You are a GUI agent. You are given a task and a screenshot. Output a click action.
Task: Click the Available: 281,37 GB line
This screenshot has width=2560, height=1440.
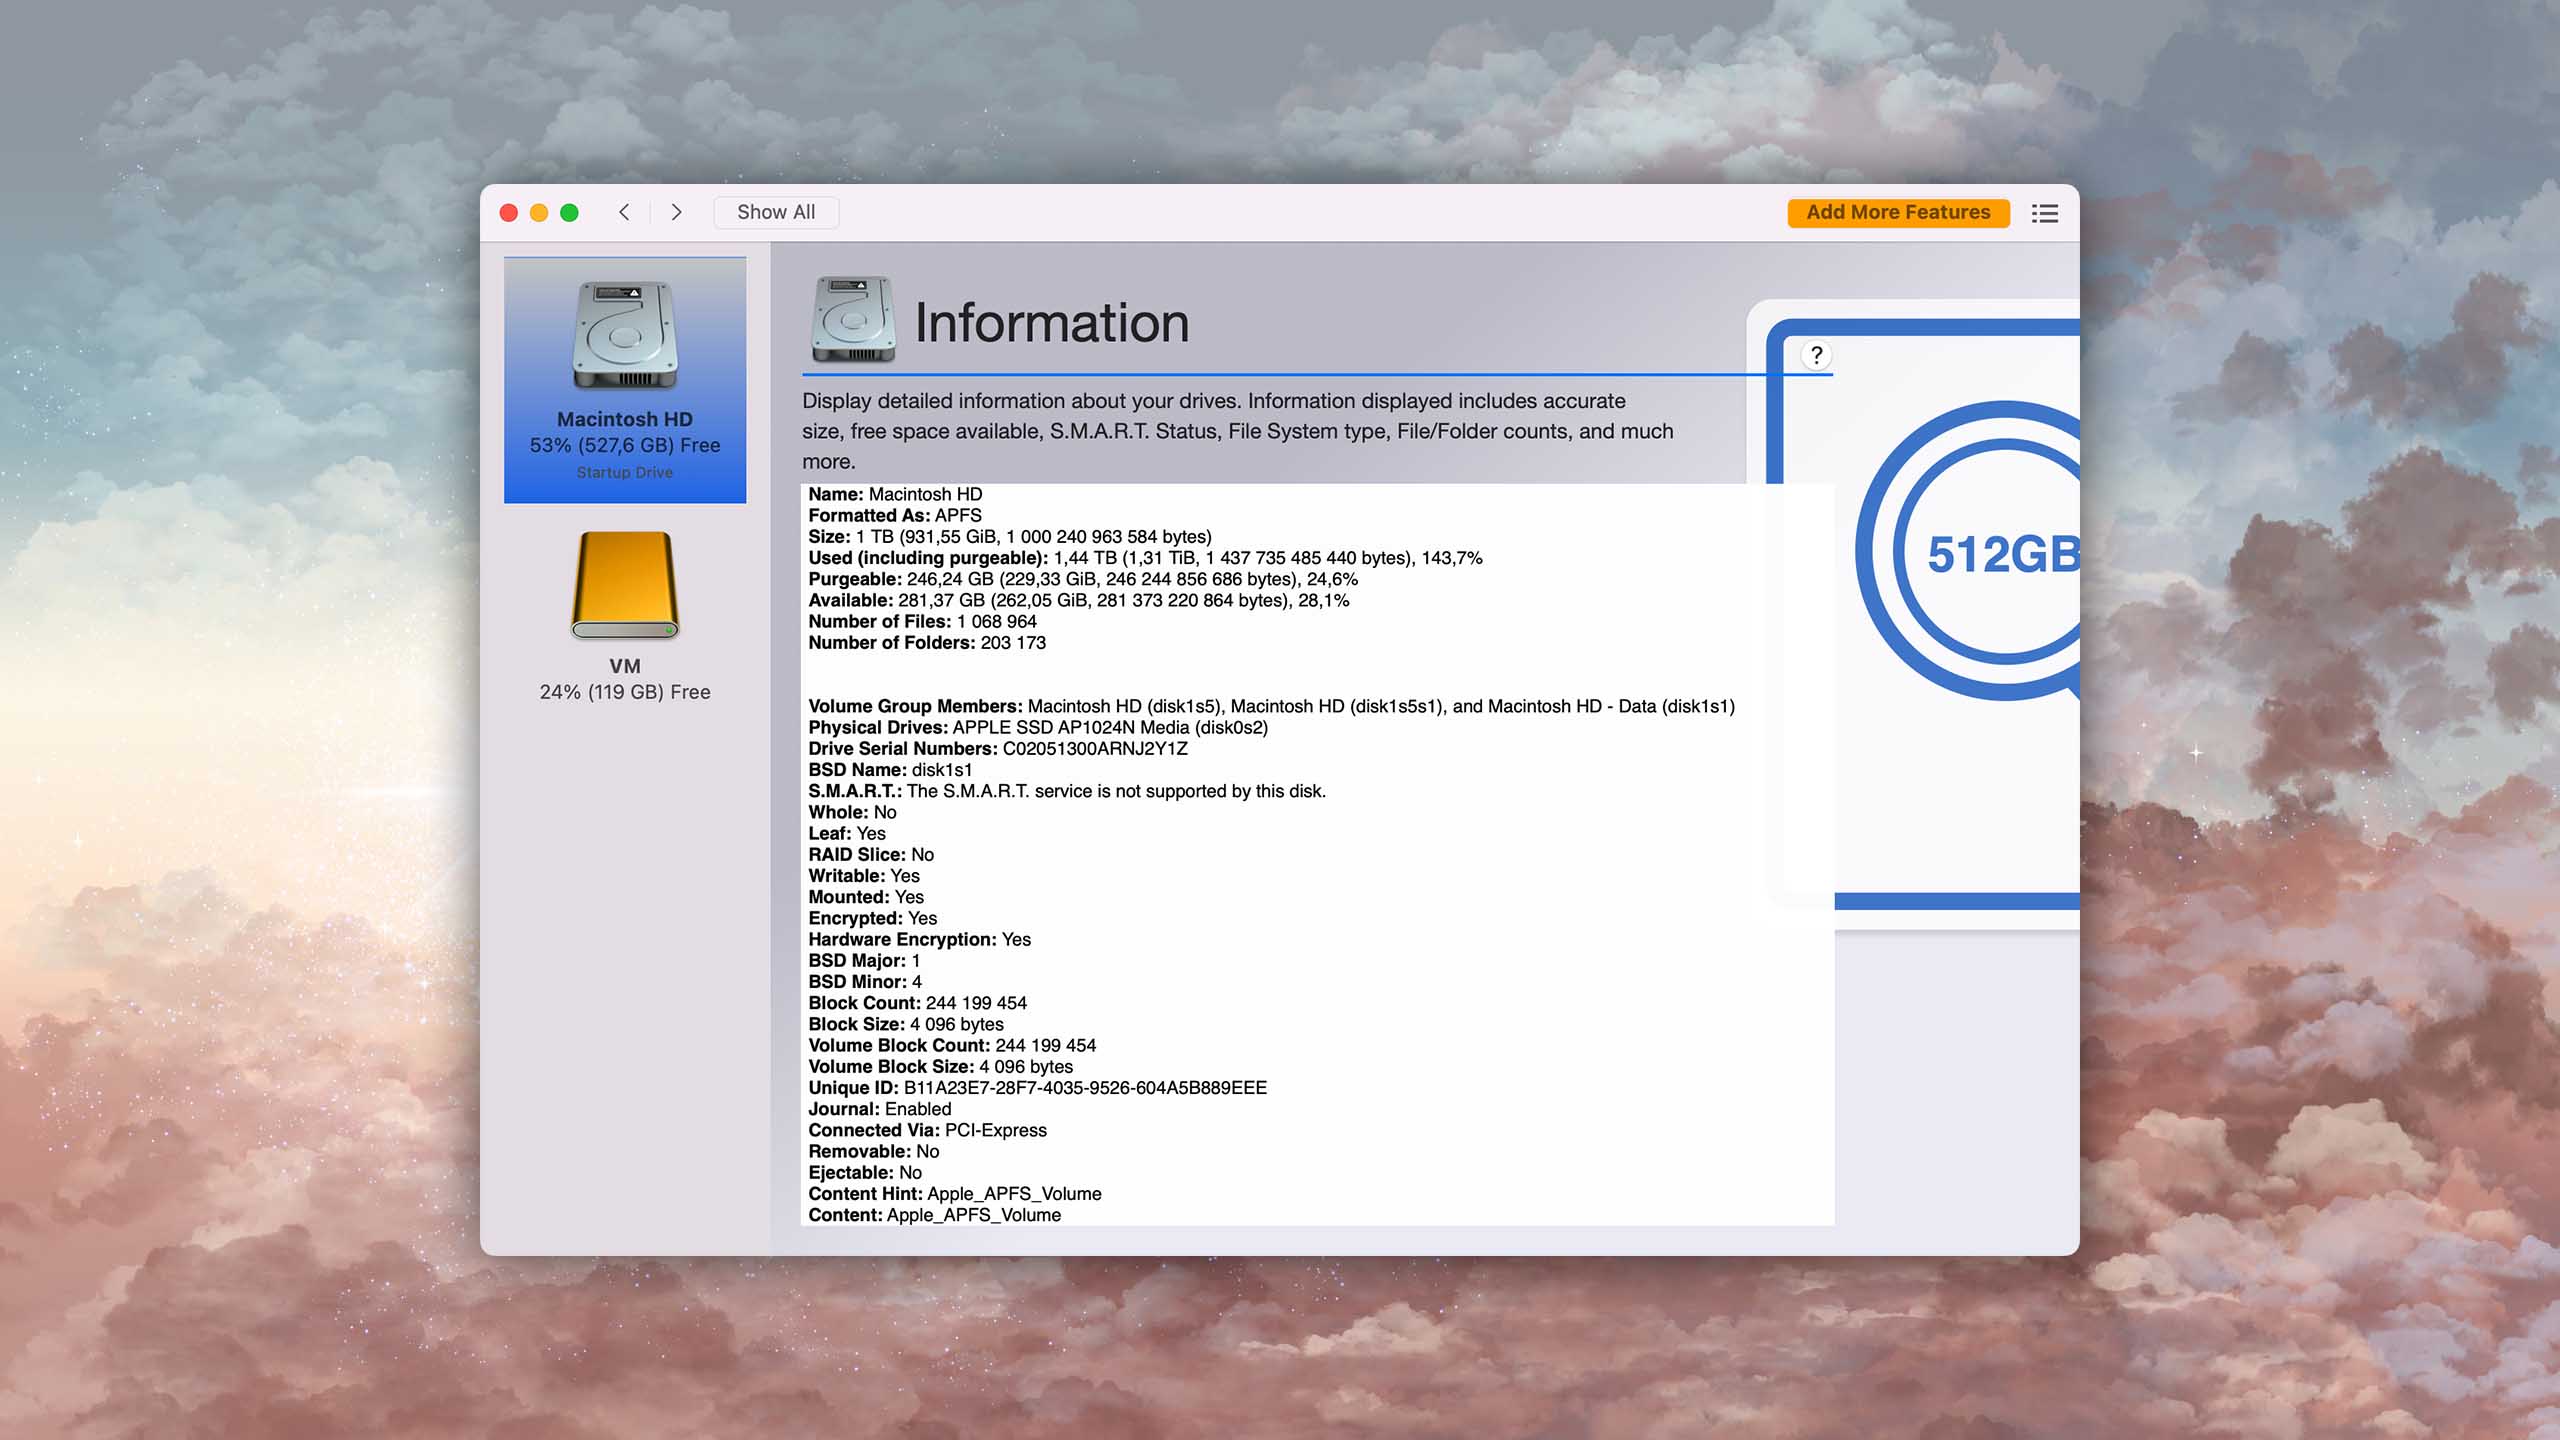1078,600
